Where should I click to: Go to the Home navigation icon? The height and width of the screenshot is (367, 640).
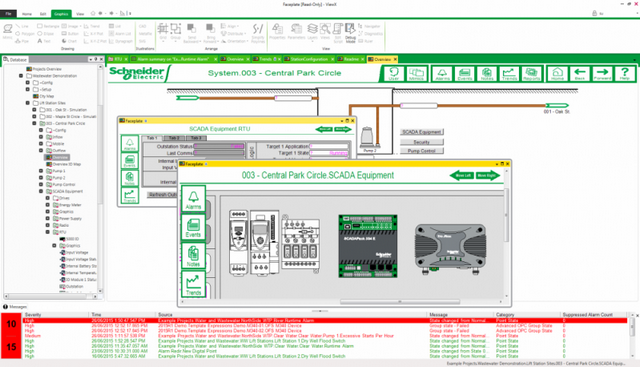(x=558, y=74)
